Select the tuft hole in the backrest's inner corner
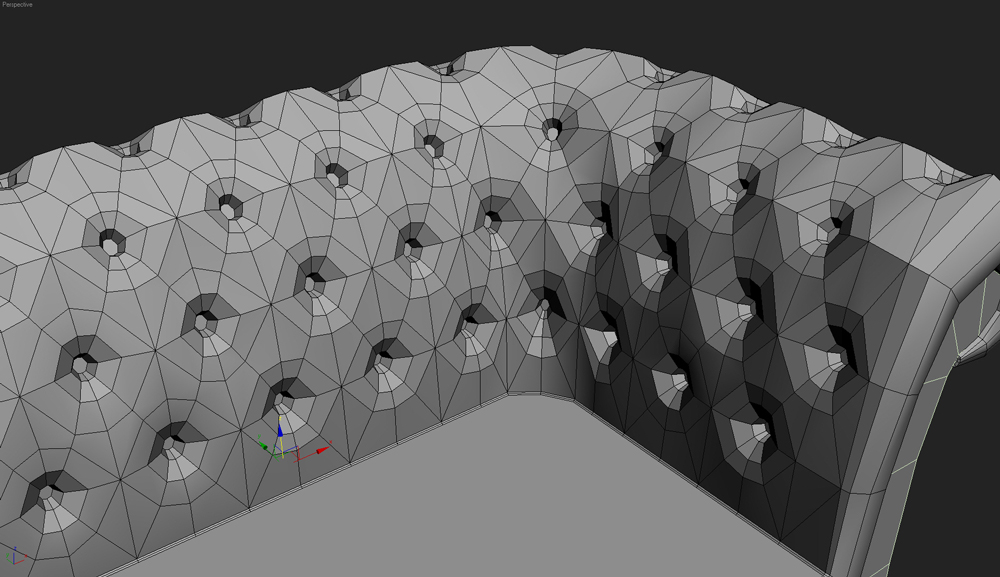This screenshot has width=1000, height=577. click(547, 304)
